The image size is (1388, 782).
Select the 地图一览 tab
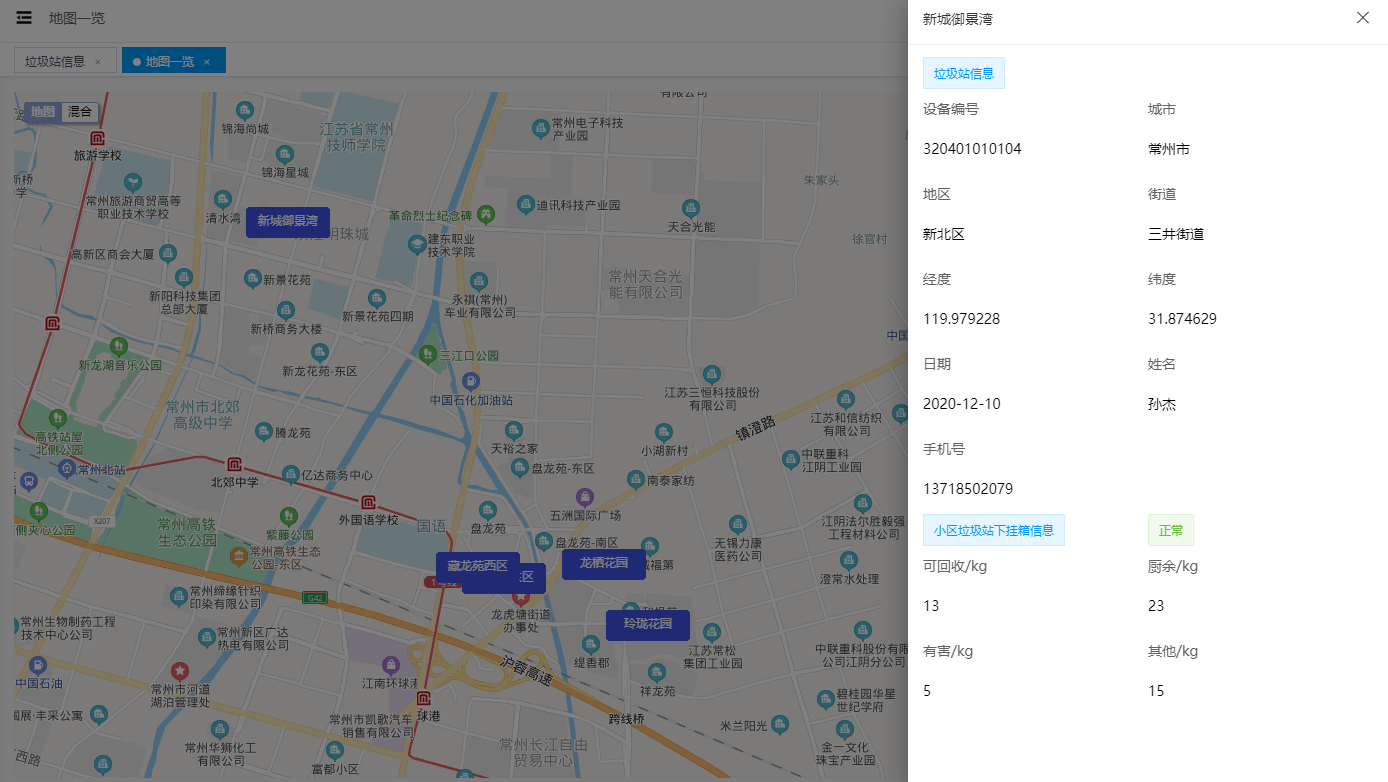171,60
